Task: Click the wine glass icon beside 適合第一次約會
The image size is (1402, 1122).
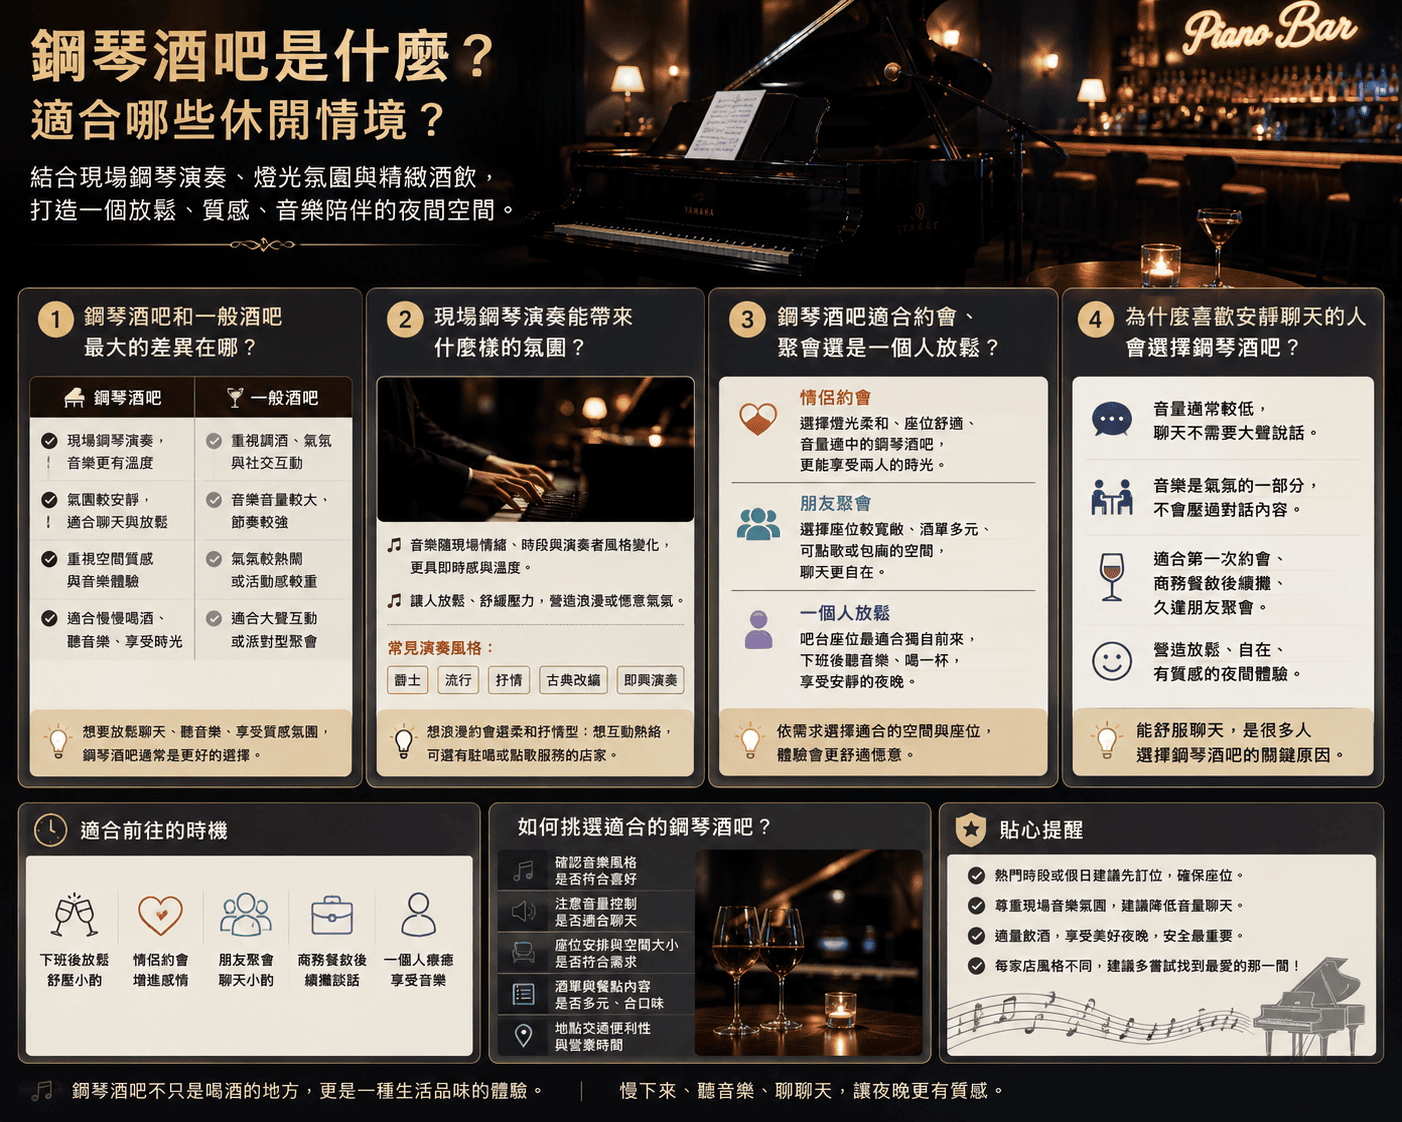Action: (1111, 577)
